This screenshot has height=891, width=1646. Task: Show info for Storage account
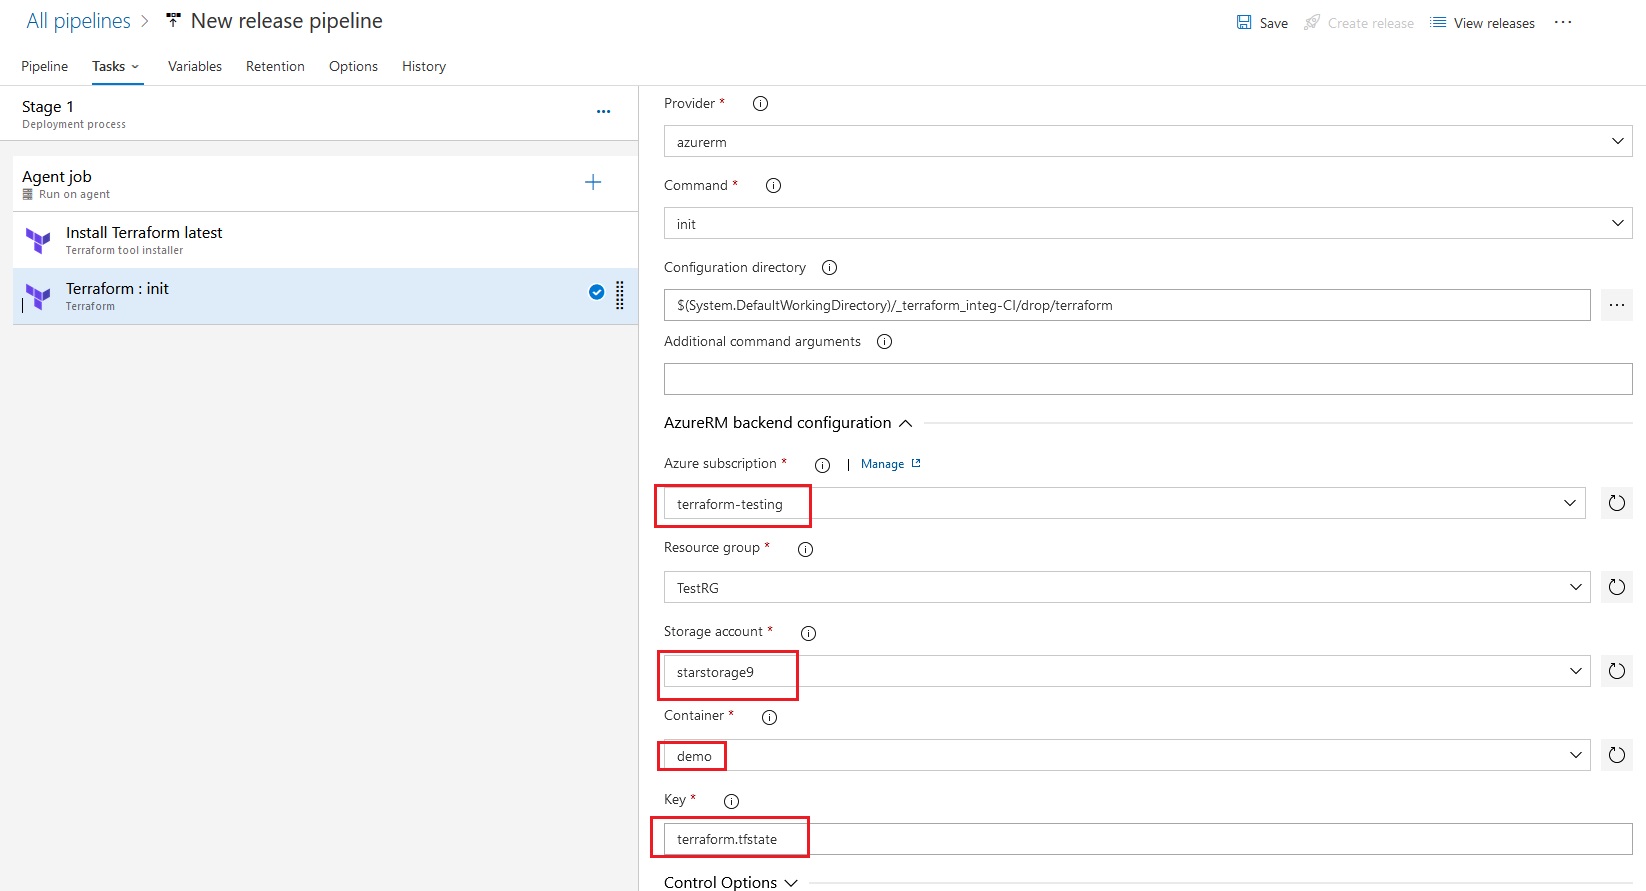coord(809,633)
